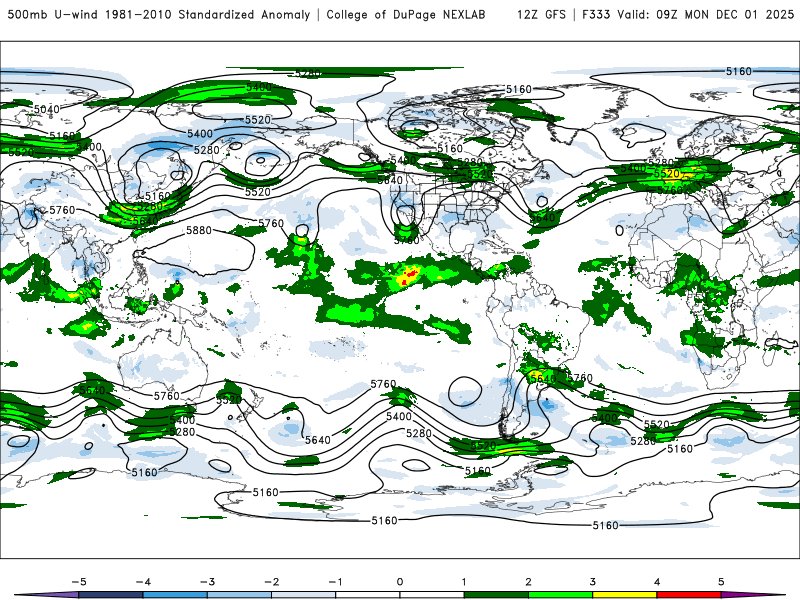800x600 pixels.
Task: Click the legend tick label '4'
Action: [657, 582]
